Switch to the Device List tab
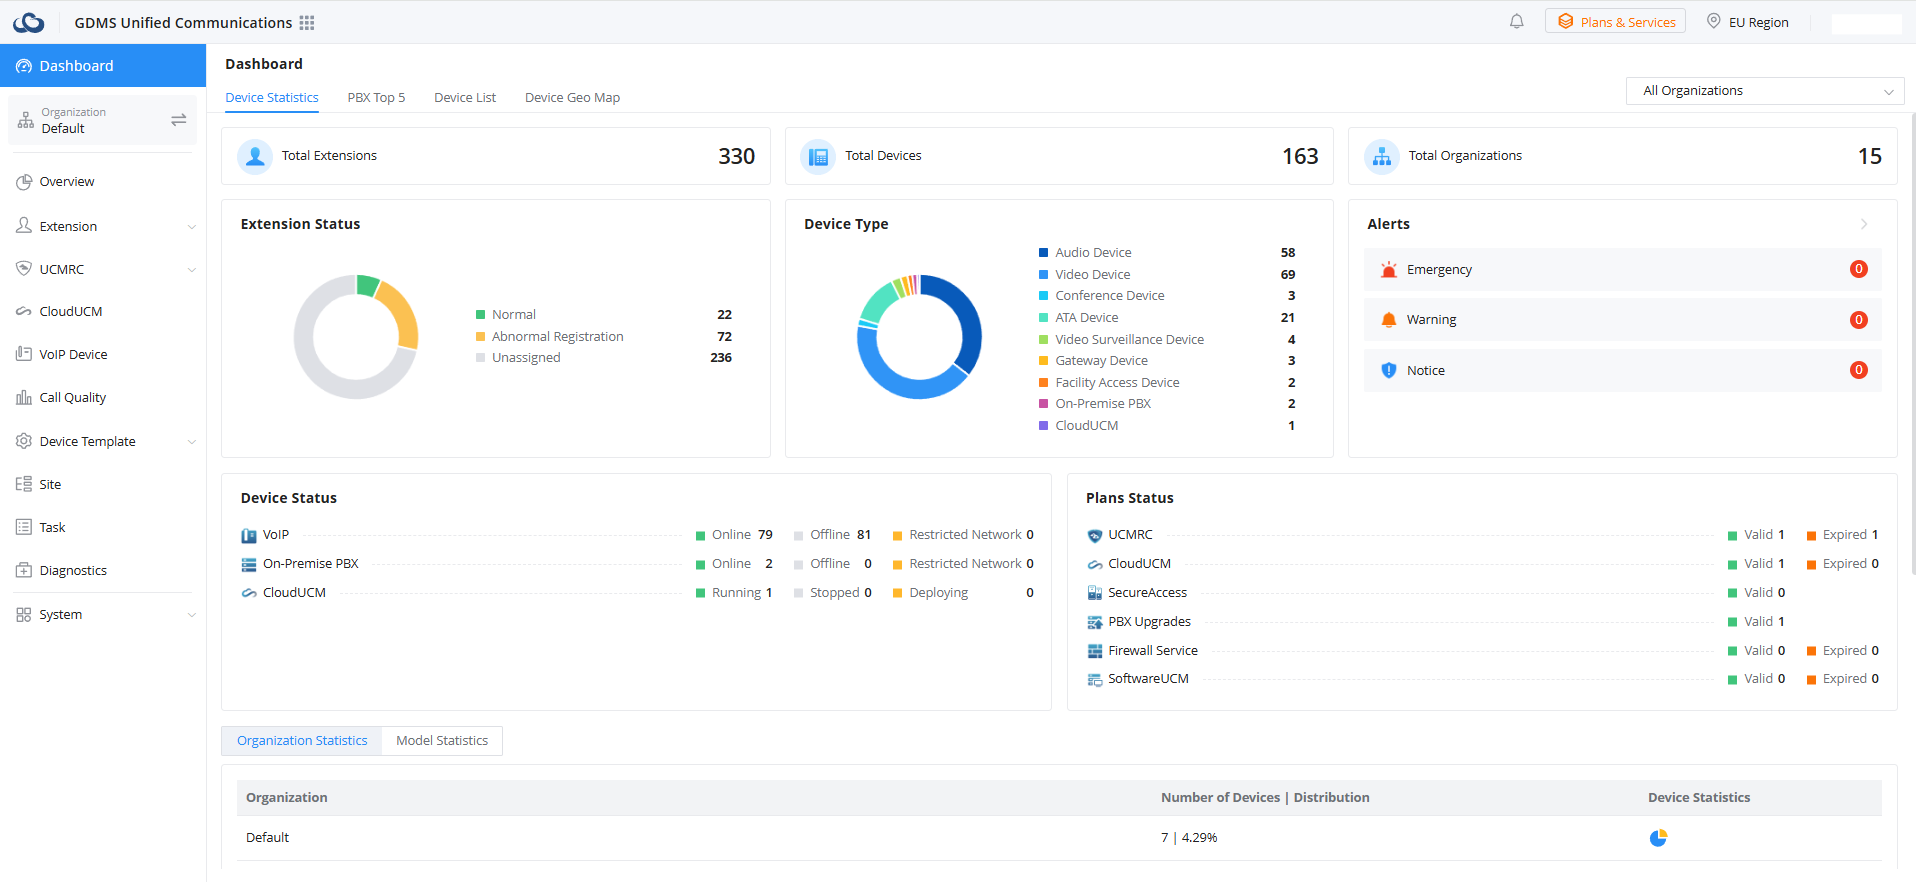Screen dimensions: 1916x882 click(x=465, y=98)
